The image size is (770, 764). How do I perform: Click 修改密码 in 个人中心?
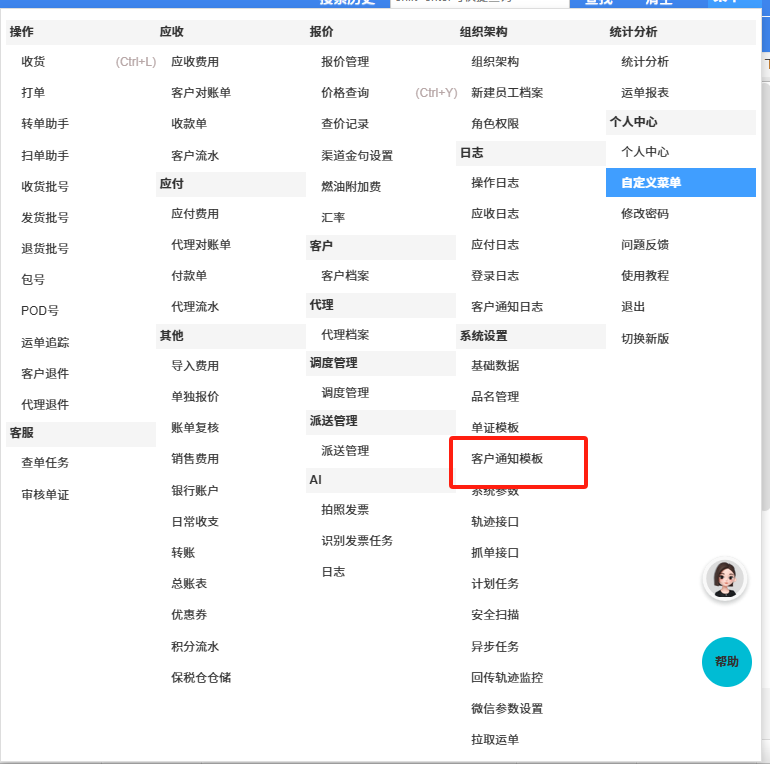point(645,214)
